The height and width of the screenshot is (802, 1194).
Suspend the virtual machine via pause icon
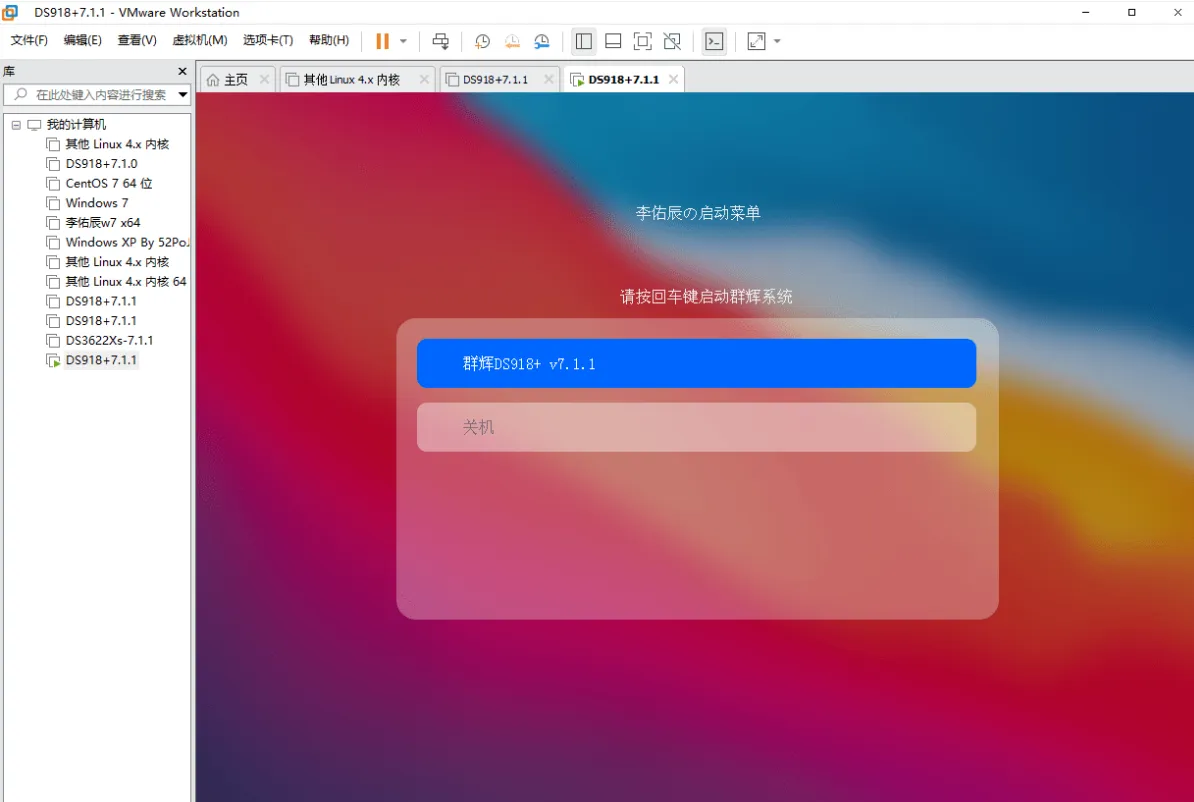coord(383,41)
